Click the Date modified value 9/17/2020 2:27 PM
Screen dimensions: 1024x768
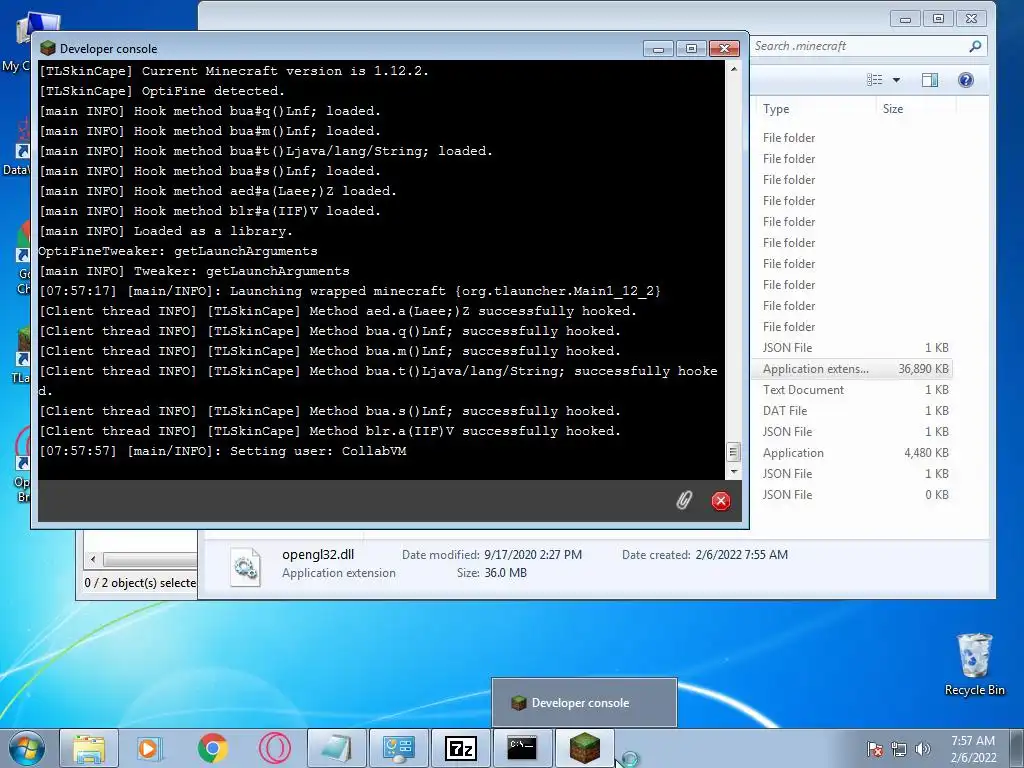533,555
